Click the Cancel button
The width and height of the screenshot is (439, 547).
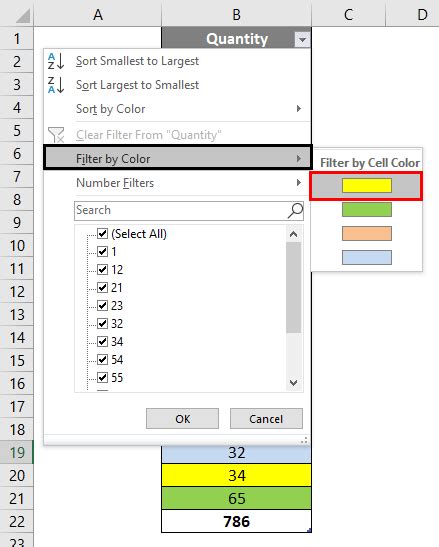point(266,419)
